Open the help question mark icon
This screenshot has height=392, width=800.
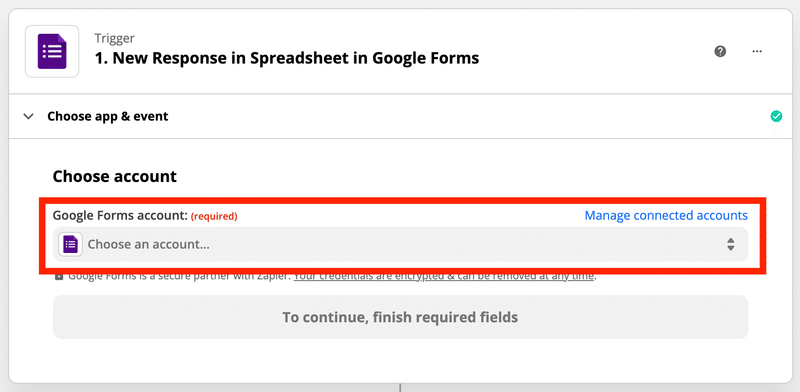coord(720,52)
